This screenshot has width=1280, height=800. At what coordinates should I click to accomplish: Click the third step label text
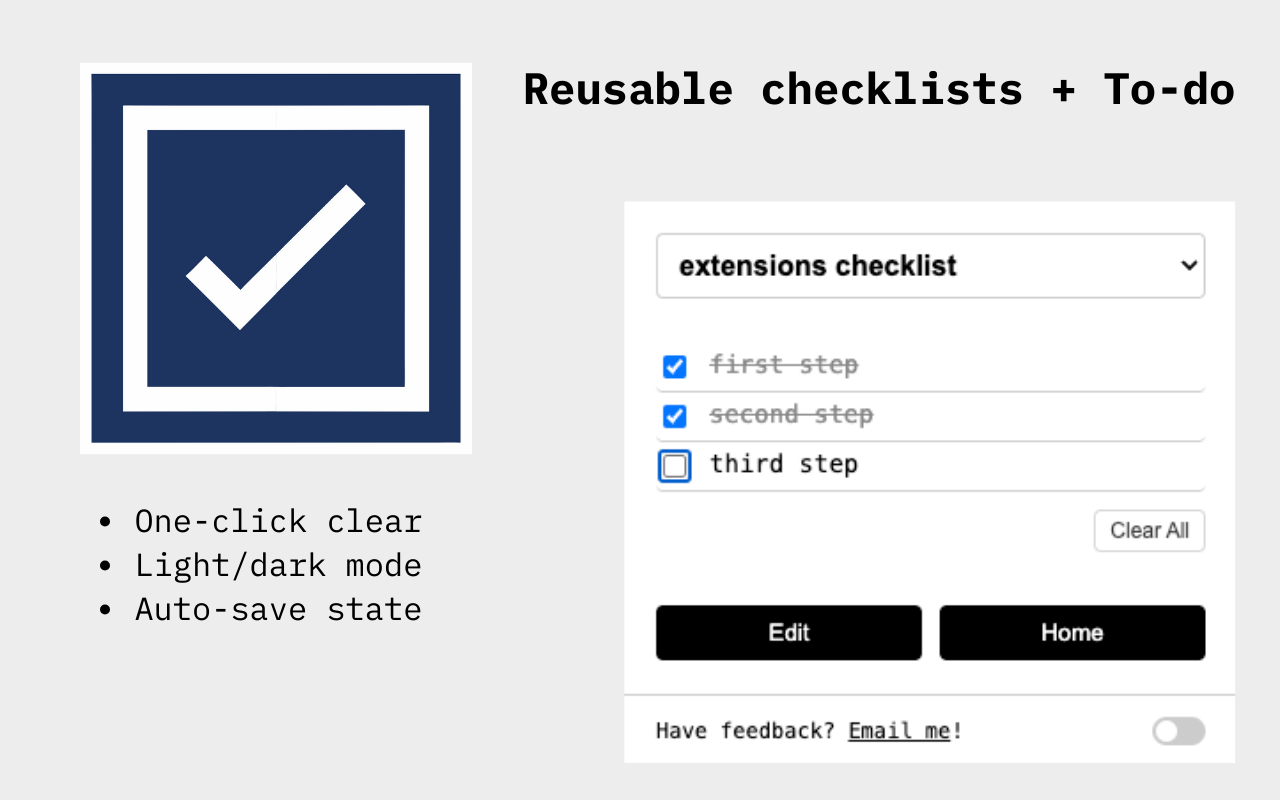coord(784,464)
